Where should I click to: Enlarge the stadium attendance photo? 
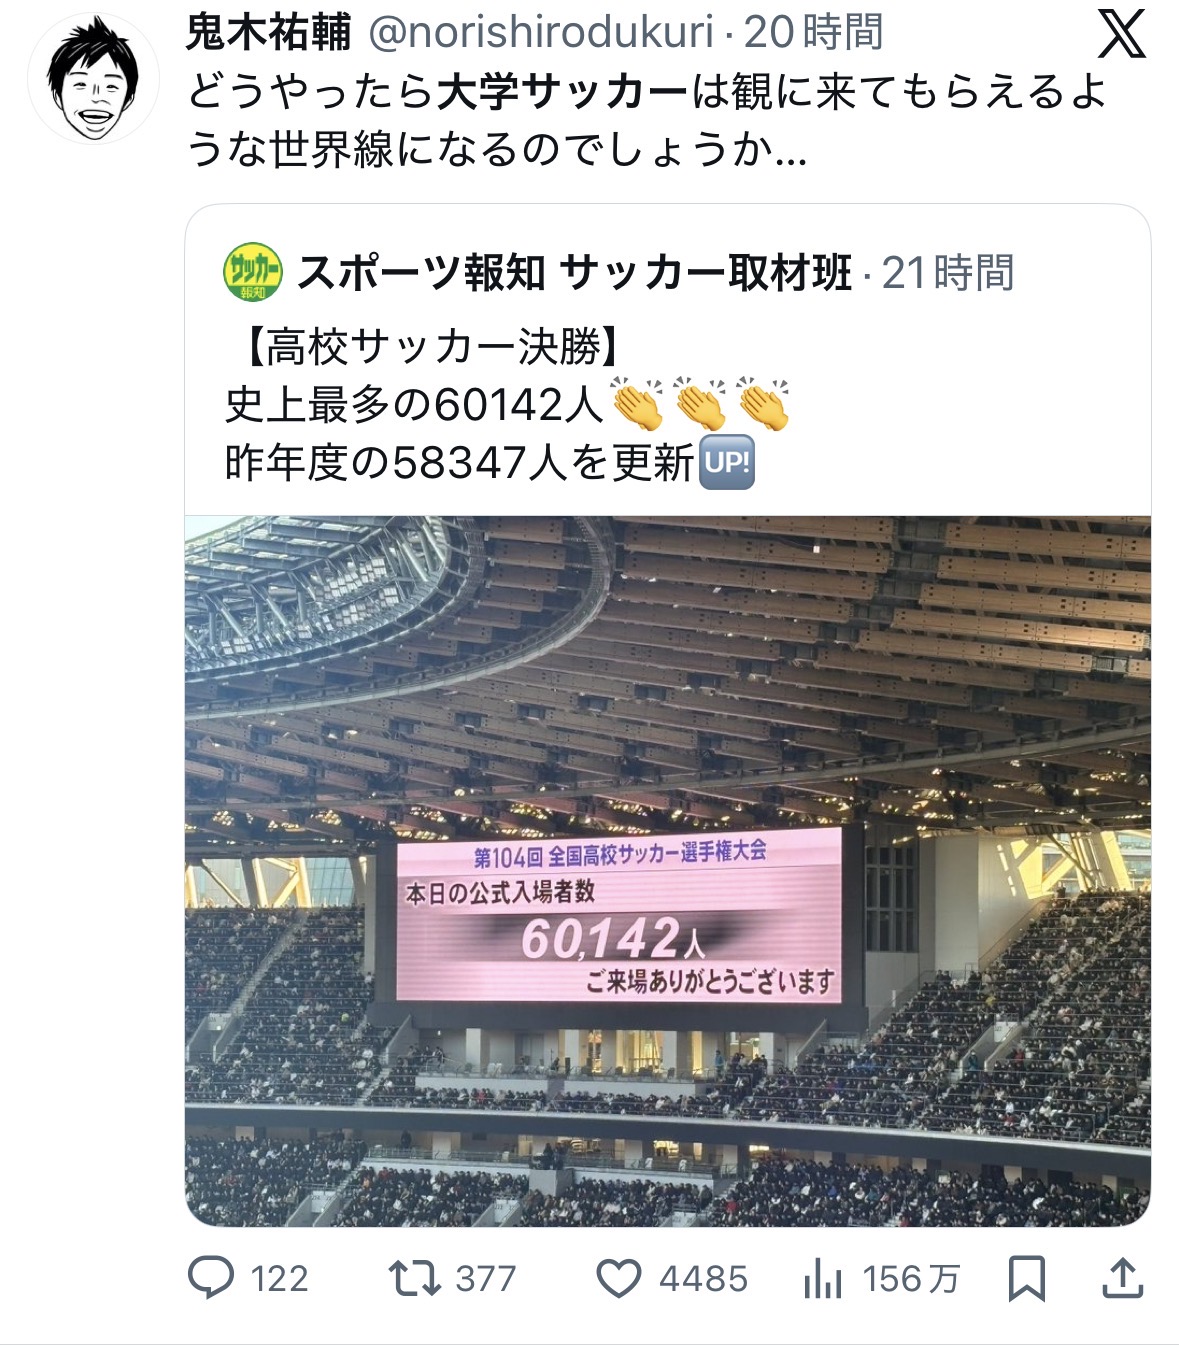668,871
